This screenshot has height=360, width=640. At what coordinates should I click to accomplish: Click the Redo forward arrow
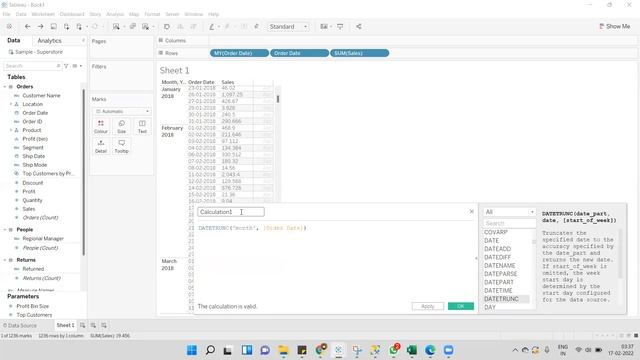40,27
